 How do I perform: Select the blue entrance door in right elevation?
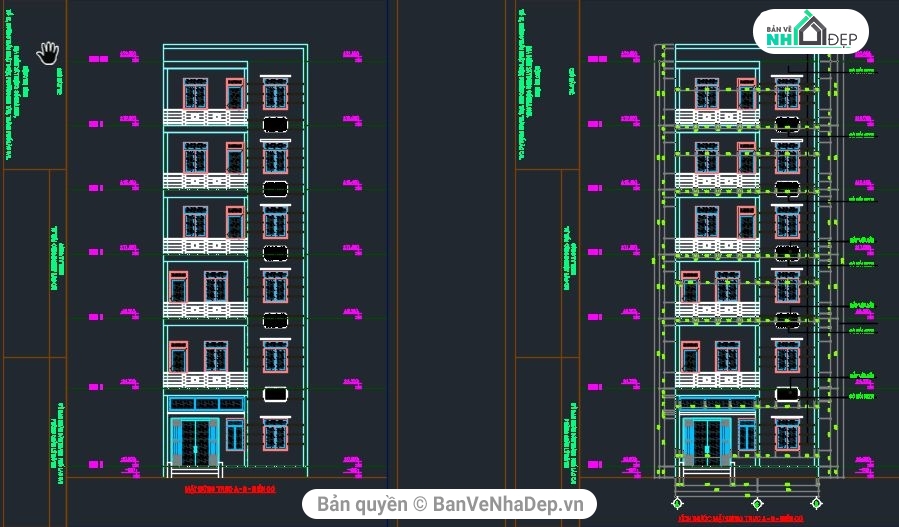click(707, 442)
